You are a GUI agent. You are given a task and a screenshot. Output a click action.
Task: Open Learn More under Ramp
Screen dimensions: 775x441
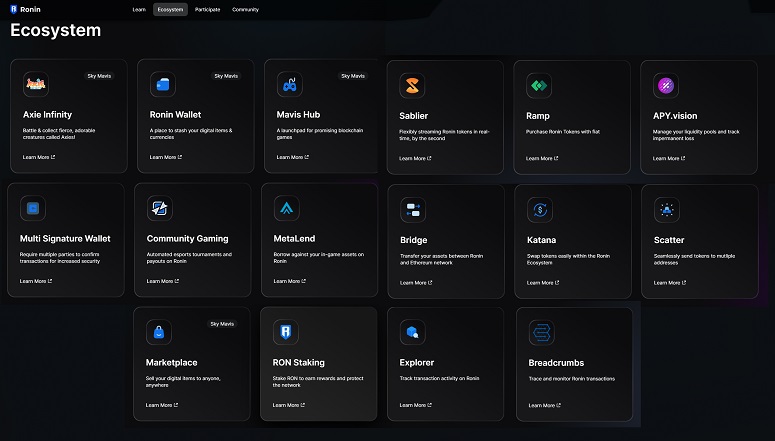tap(542, 159)
